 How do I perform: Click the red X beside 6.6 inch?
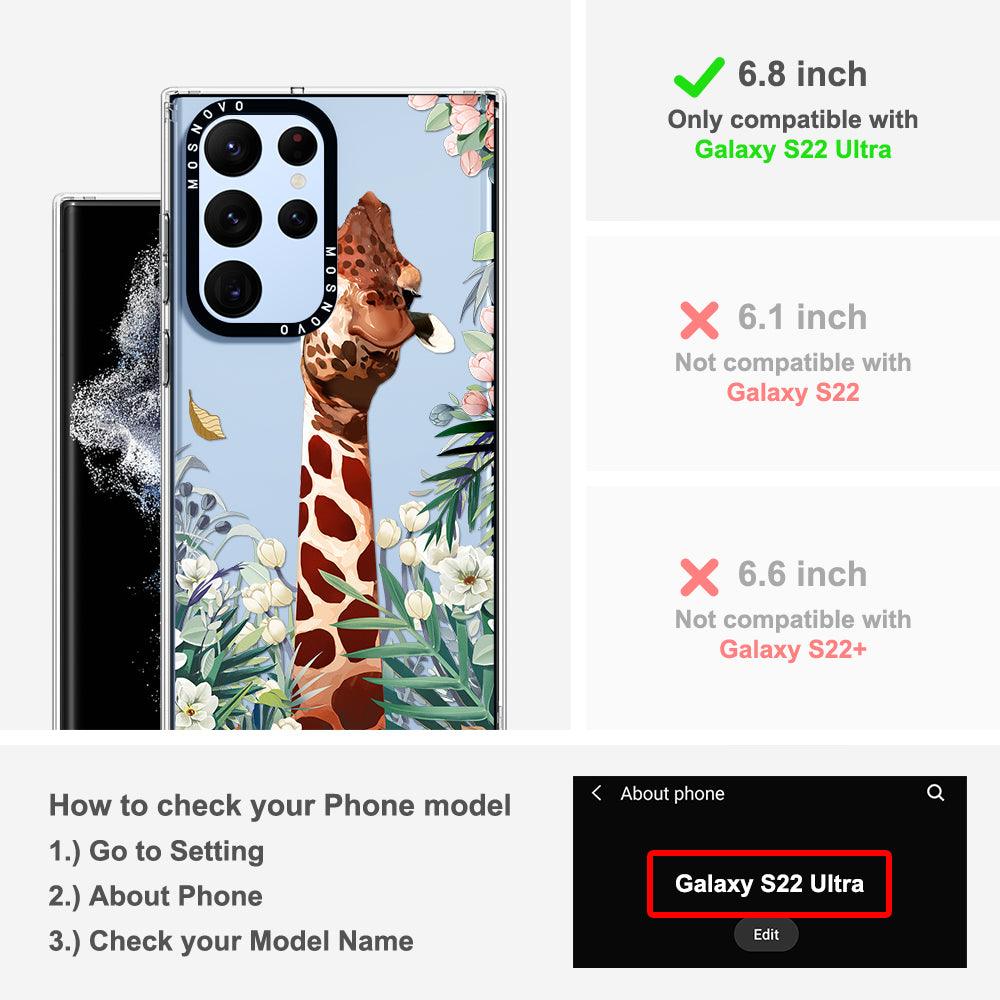[x=699, y=577]
